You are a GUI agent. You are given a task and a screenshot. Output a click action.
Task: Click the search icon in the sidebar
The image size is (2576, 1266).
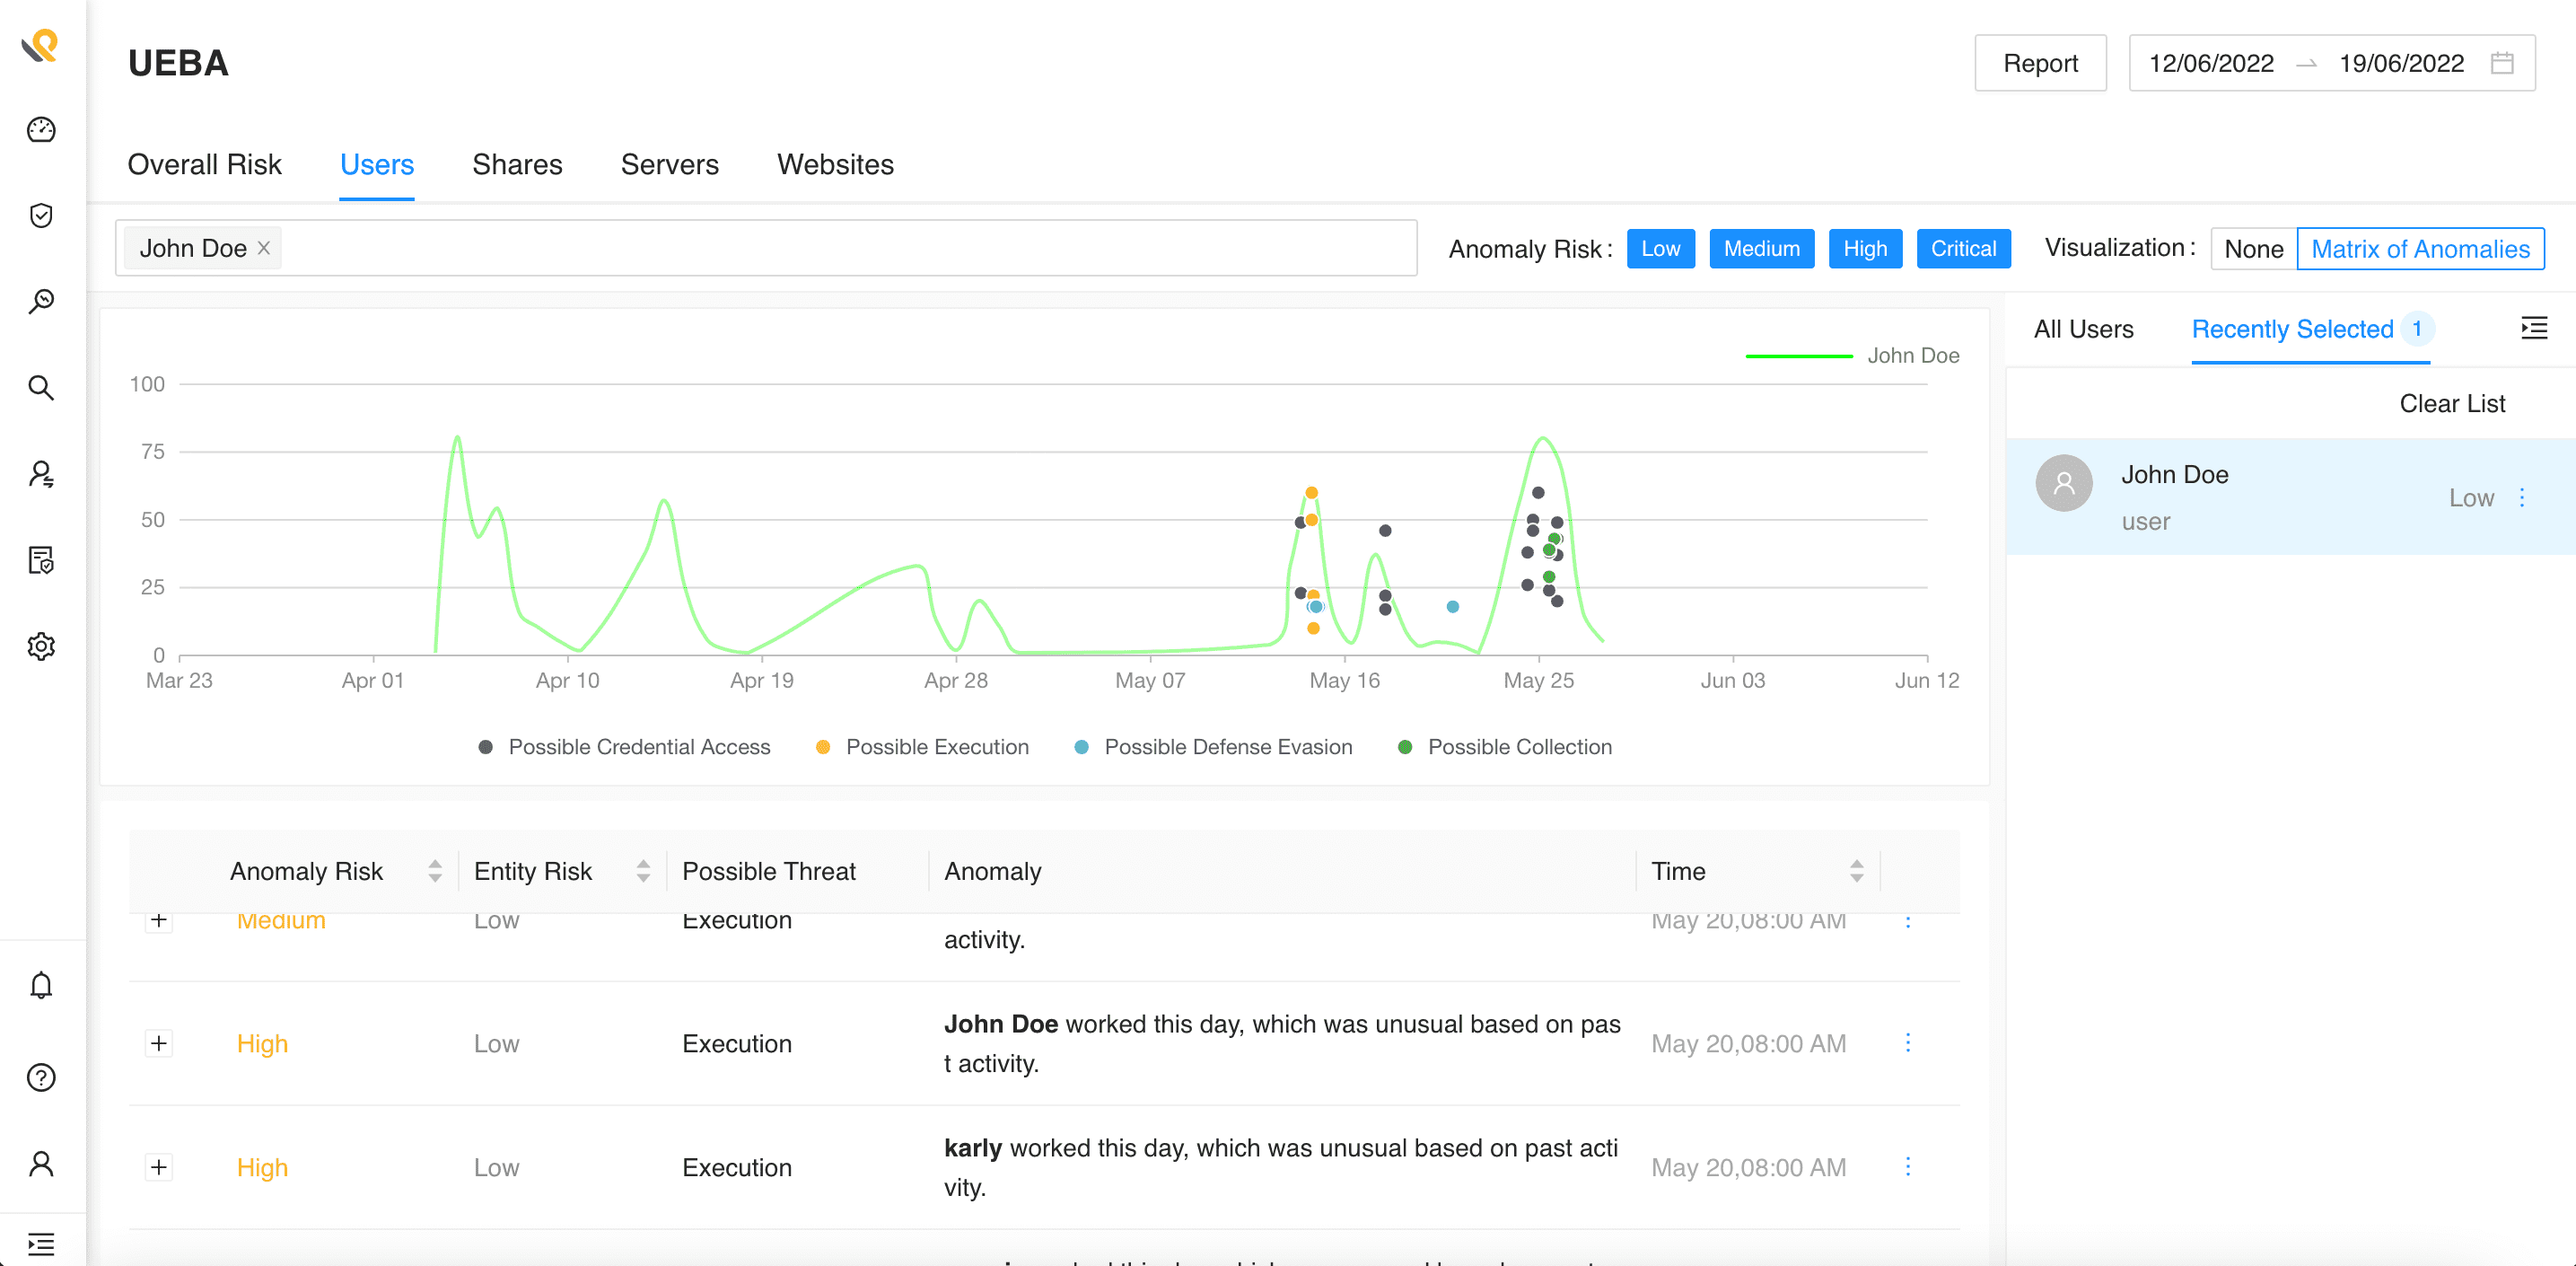[40, 388]
